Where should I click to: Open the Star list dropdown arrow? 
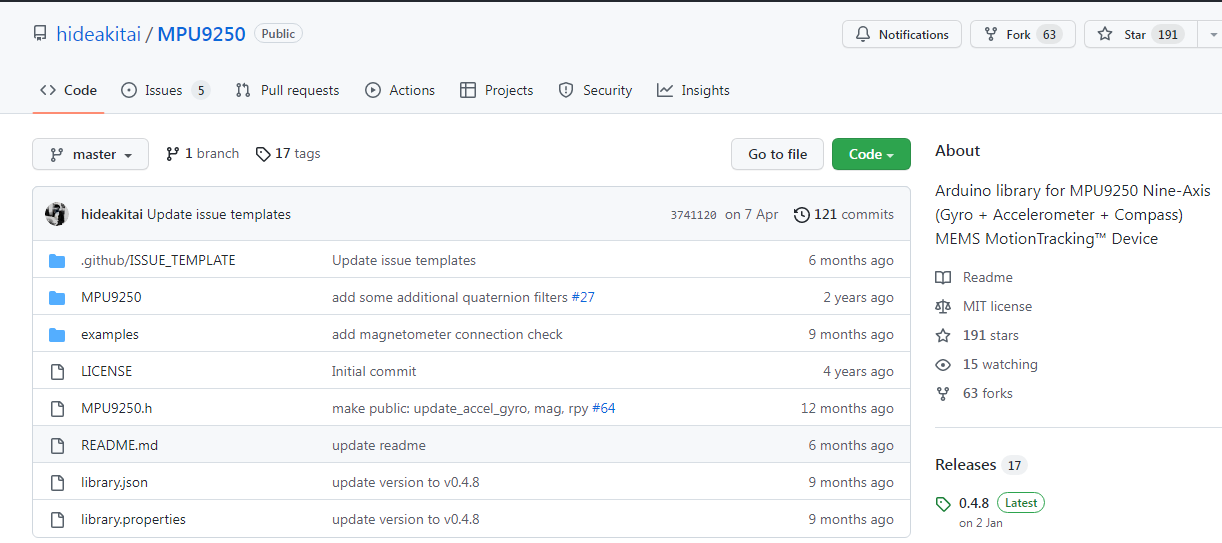[x=1212, y=35]
